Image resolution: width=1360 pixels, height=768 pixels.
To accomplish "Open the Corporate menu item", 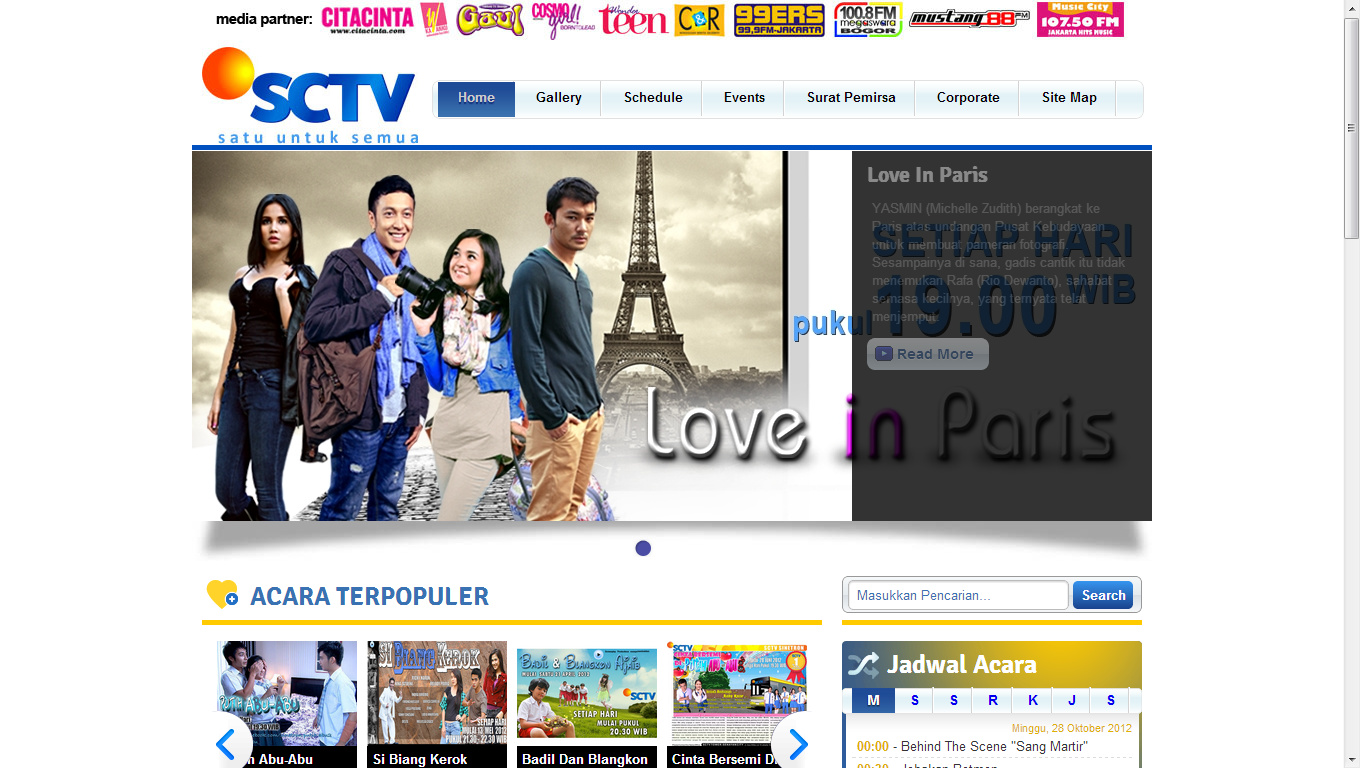I will [968, 98].
